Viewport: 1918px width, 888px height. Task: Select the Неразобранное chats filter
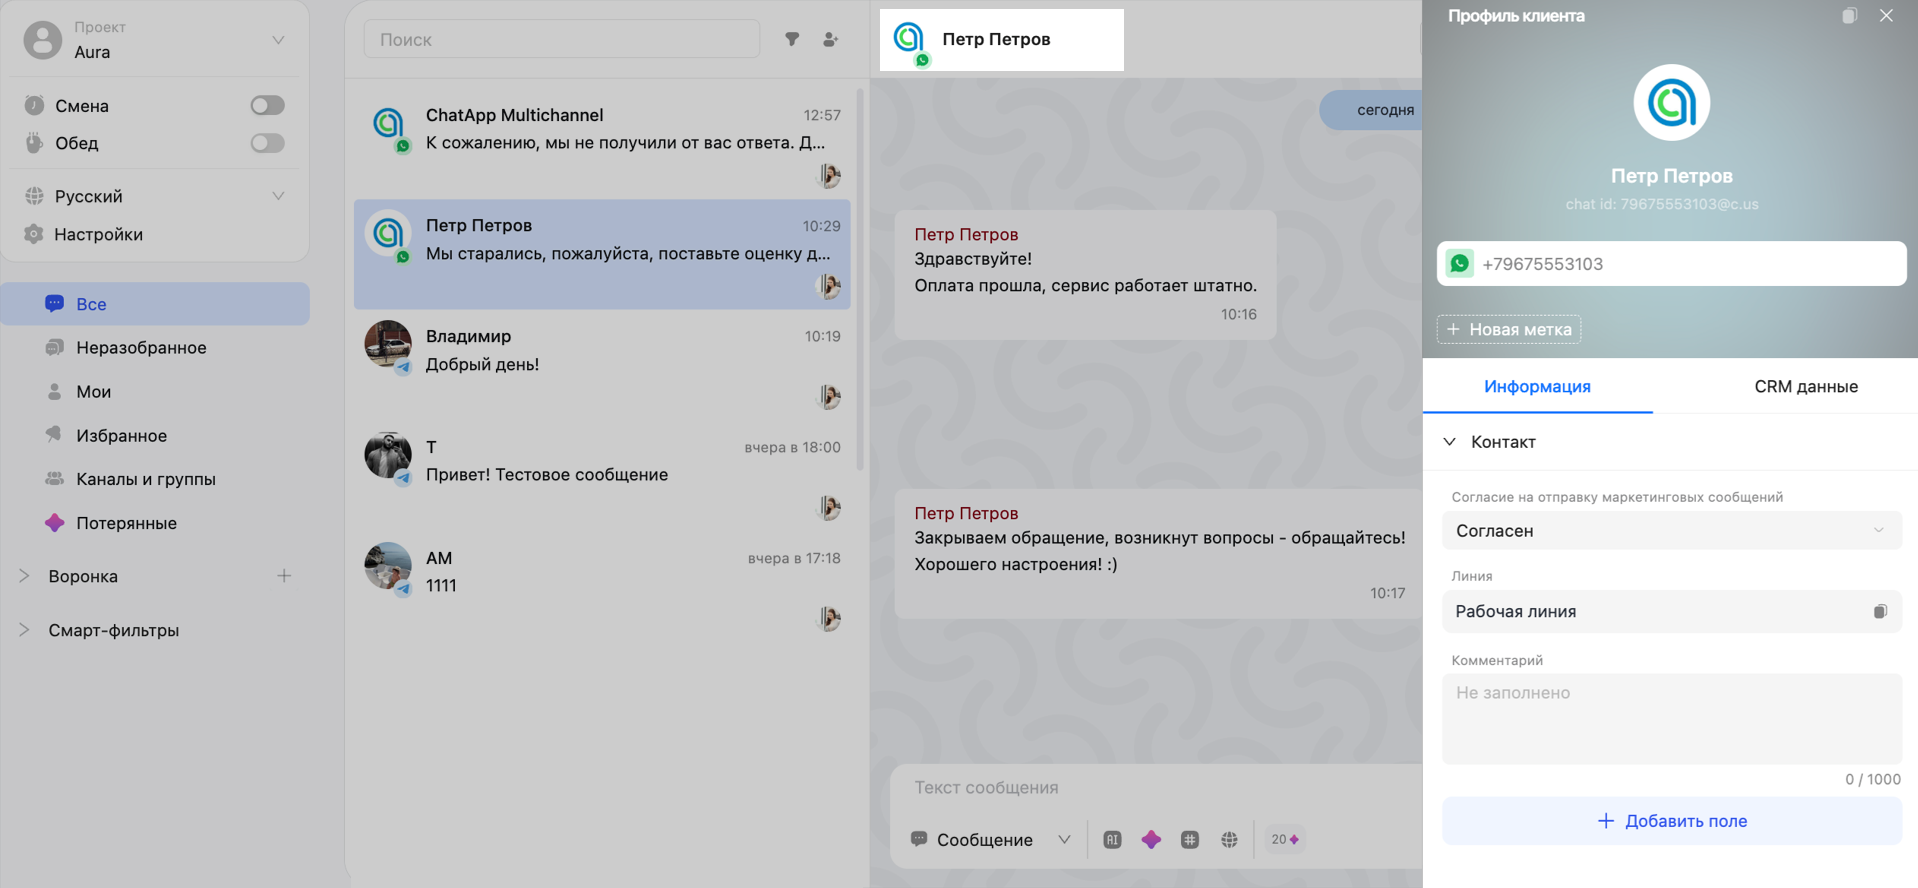(x=141, y=348)
